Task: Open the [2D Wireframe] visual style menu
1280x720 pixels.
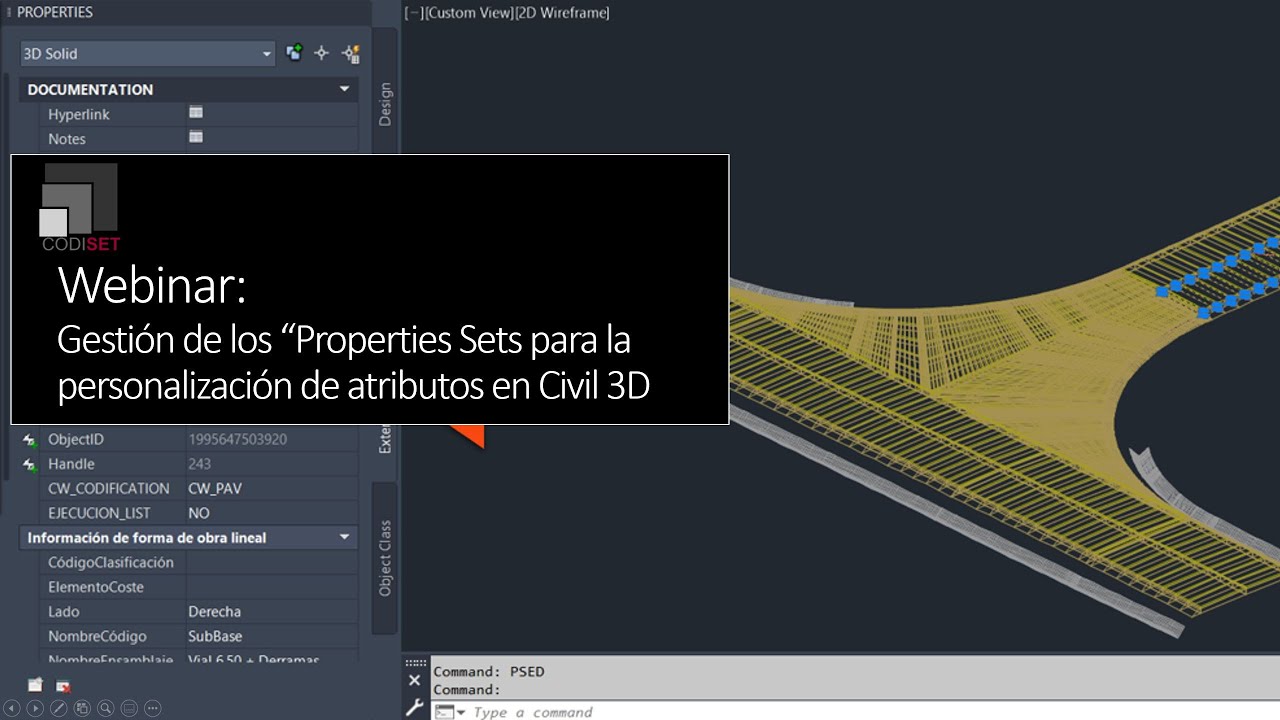Action: coord(561,13)
